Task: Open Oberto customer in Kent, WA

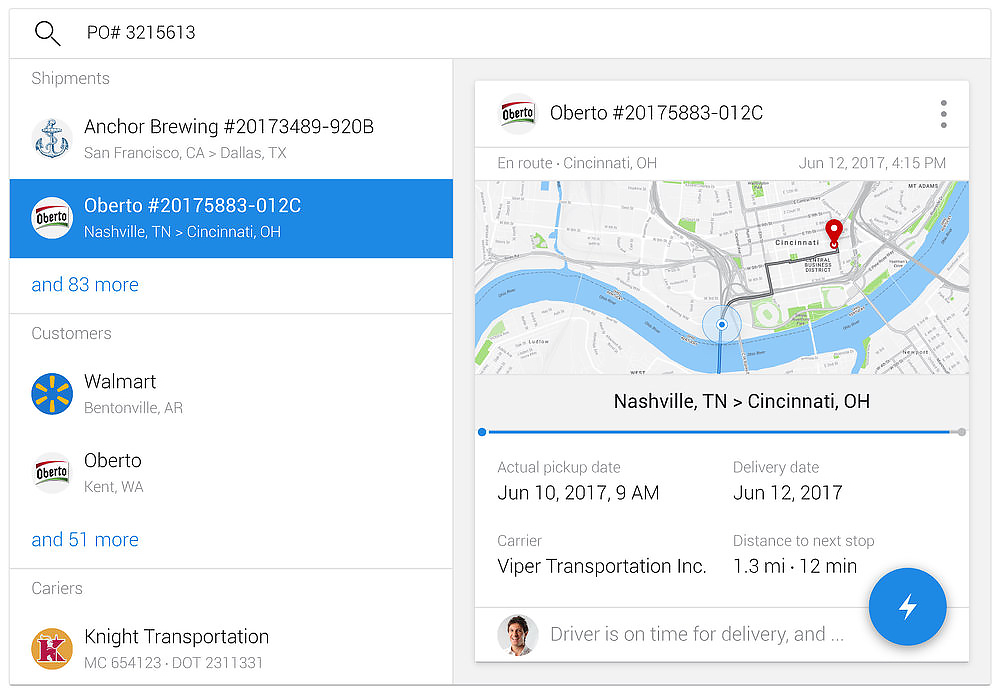Action: click(x=231, y=473)
